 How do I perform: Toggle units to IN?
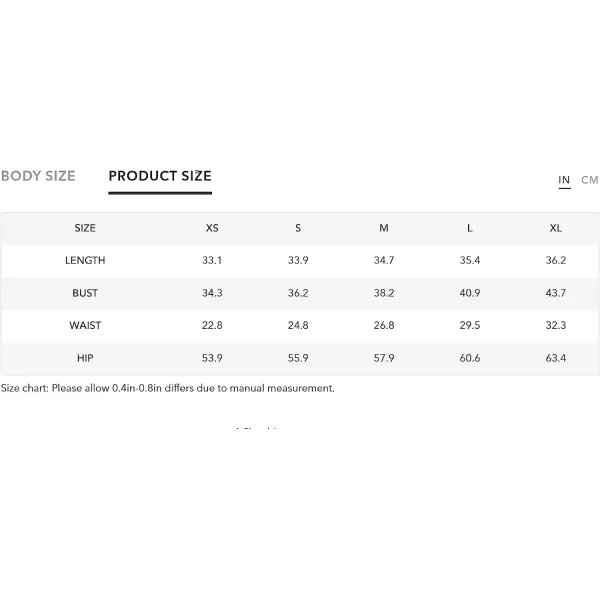(564, 180)
